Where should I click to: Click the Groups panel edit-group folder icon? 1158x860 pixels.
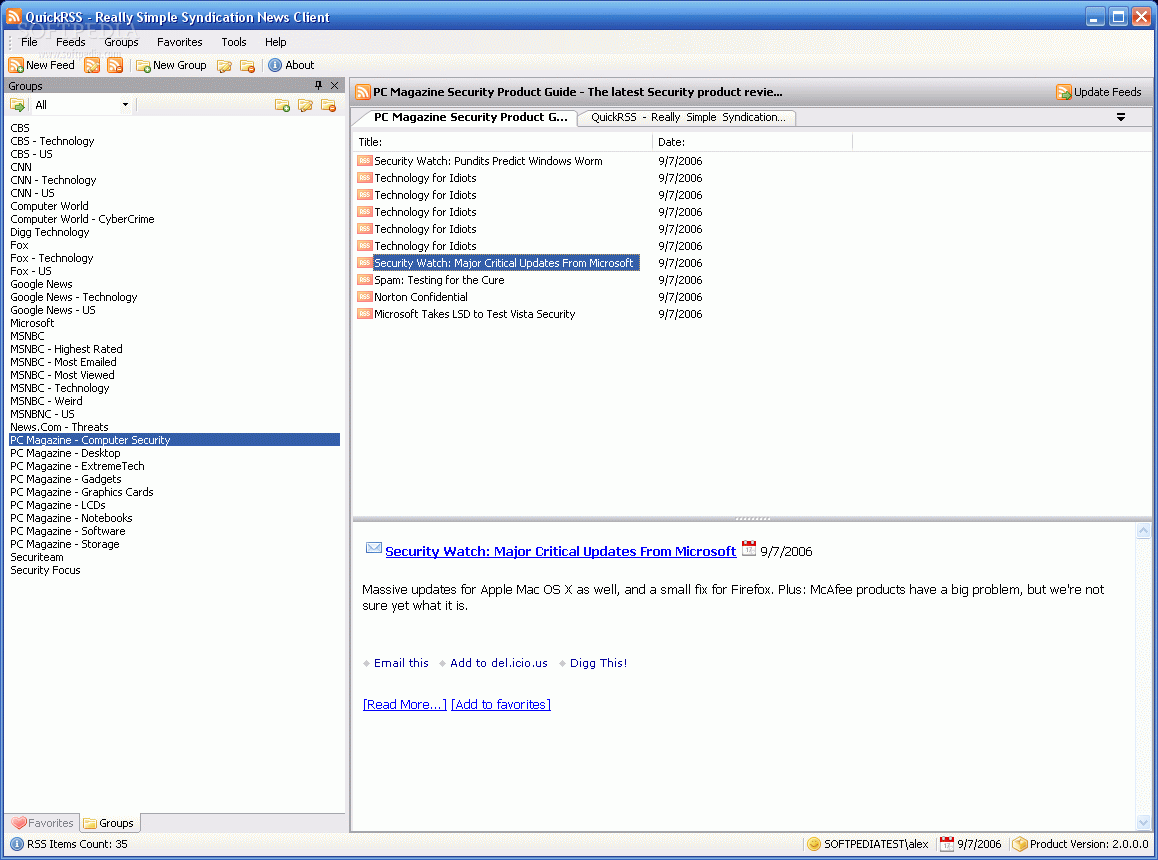(x=305, y=106)
